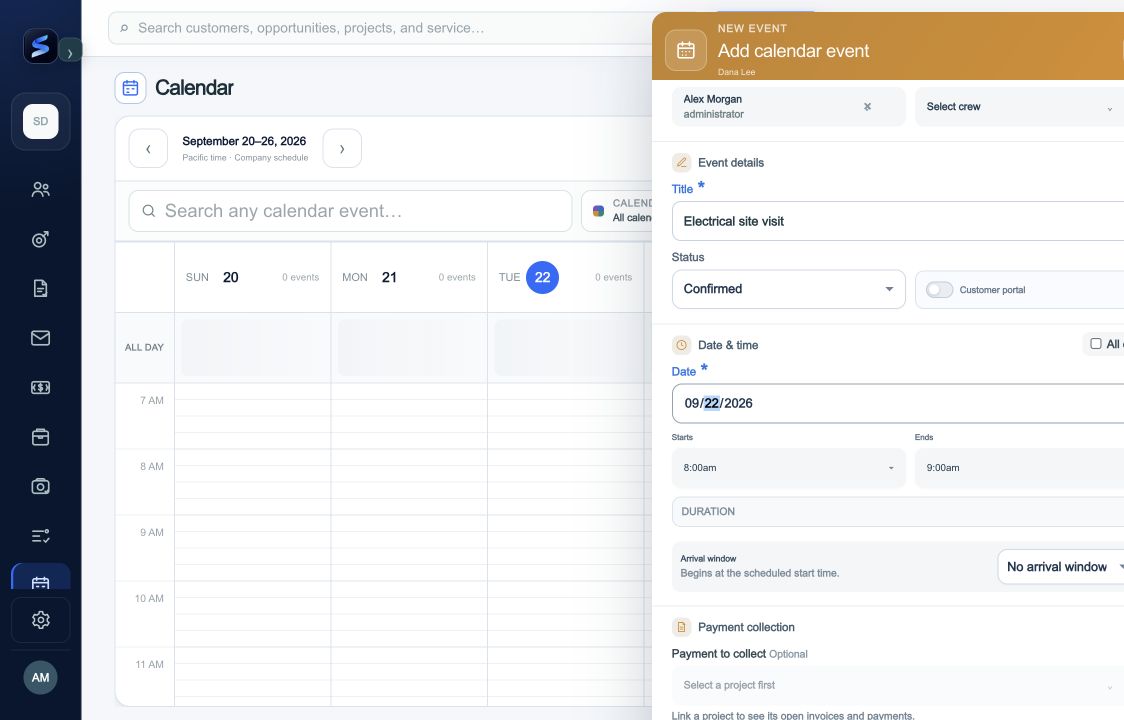Click the 10 AM time label
Viewport: 1124px width, 720px height.
click(149, 598)
